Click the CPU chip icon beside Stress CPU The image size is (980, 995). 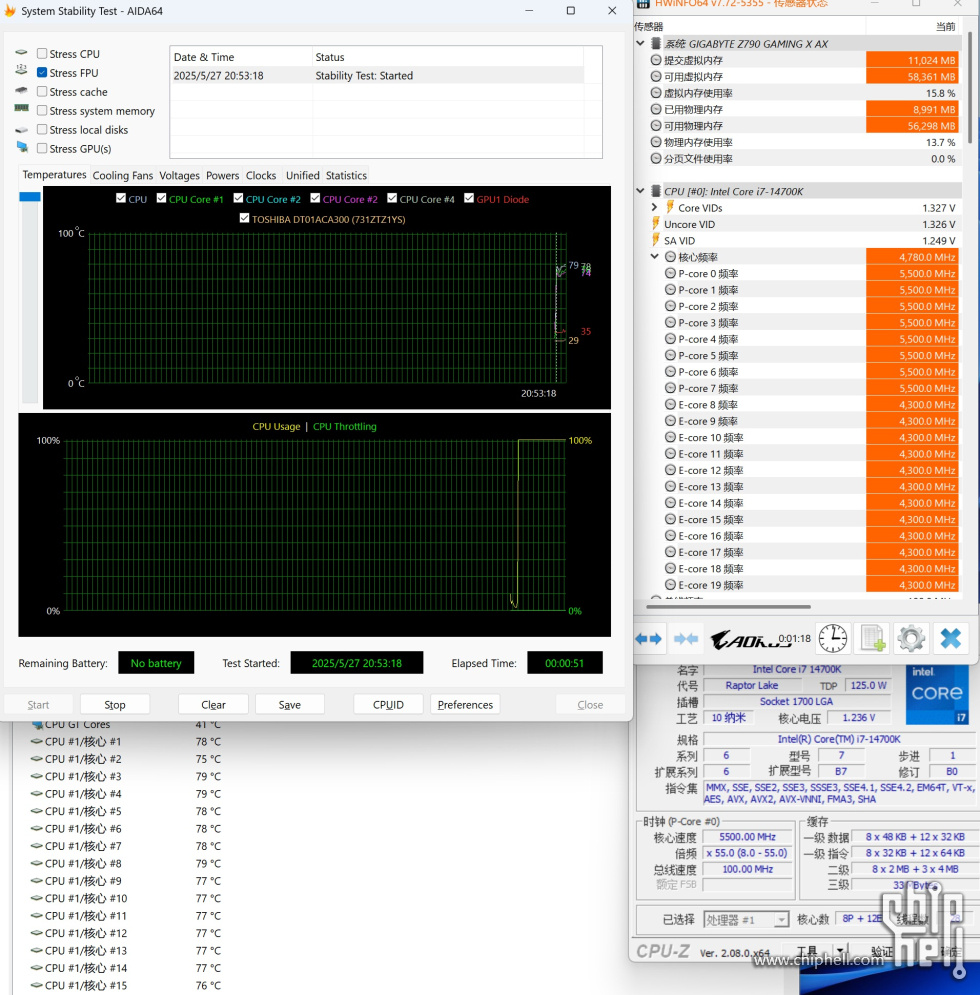click(x=22, y=53)
